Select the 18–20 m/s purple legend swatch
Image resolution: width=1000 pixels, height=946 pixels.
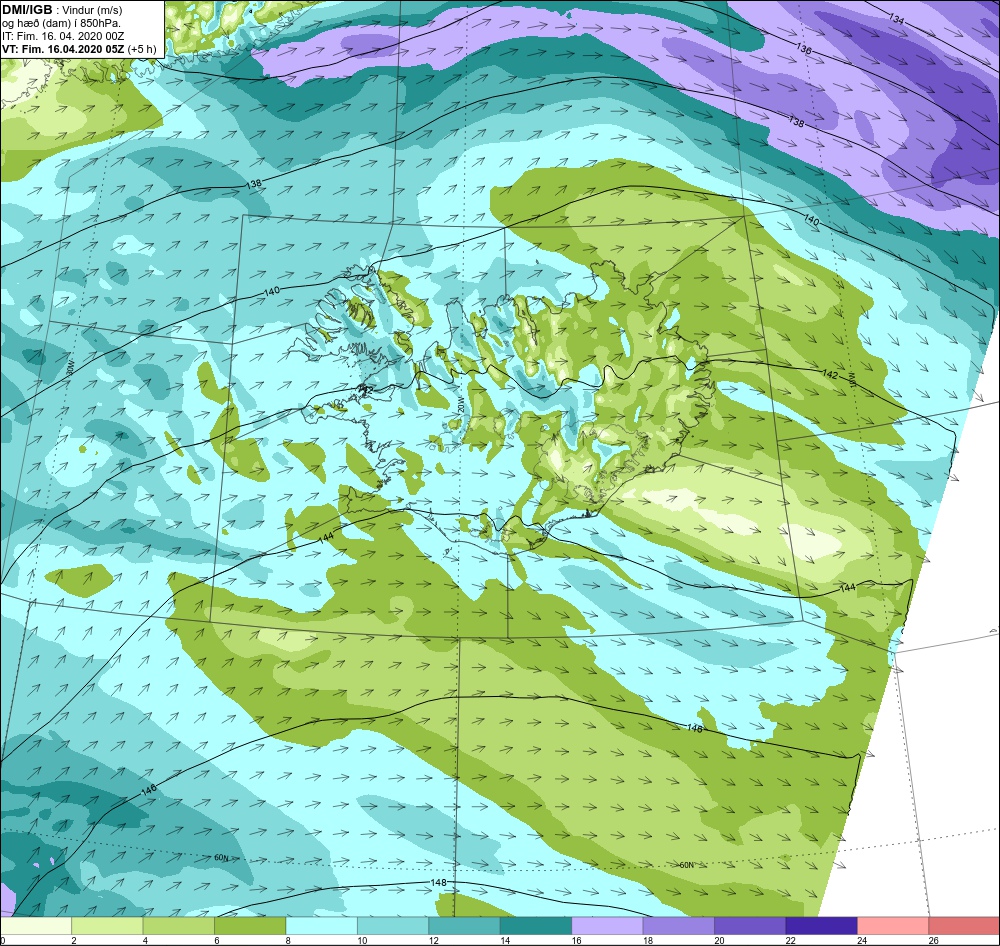click(679, 925)
